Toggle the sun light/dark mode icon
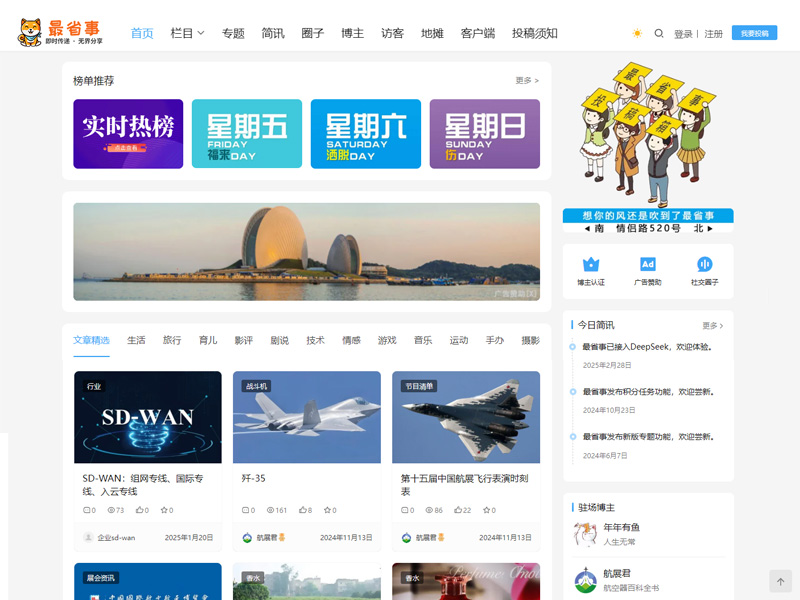This screenshot has height=600, width=800. coord(637,33)
